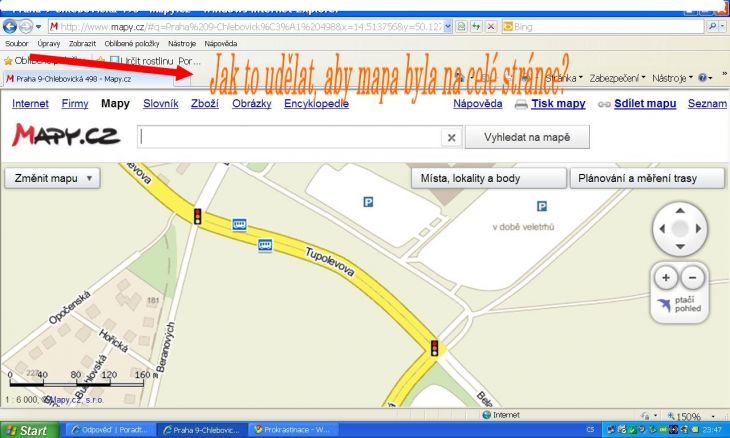Open the Slovník link
Viewport: 730px width, 438px height.
[161, 103]
